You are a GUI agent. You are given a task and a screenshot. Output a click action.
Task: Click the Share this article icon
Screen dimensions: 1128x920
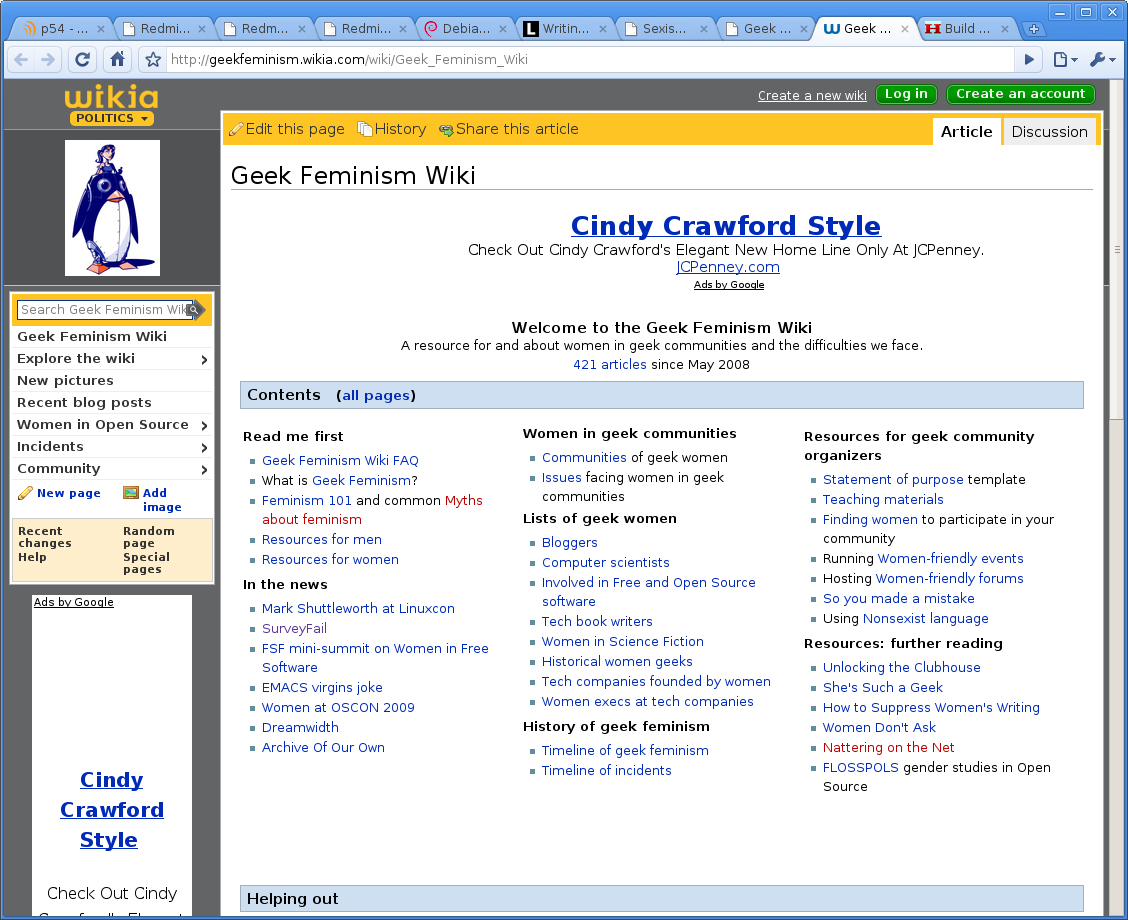tap(446, 130)
